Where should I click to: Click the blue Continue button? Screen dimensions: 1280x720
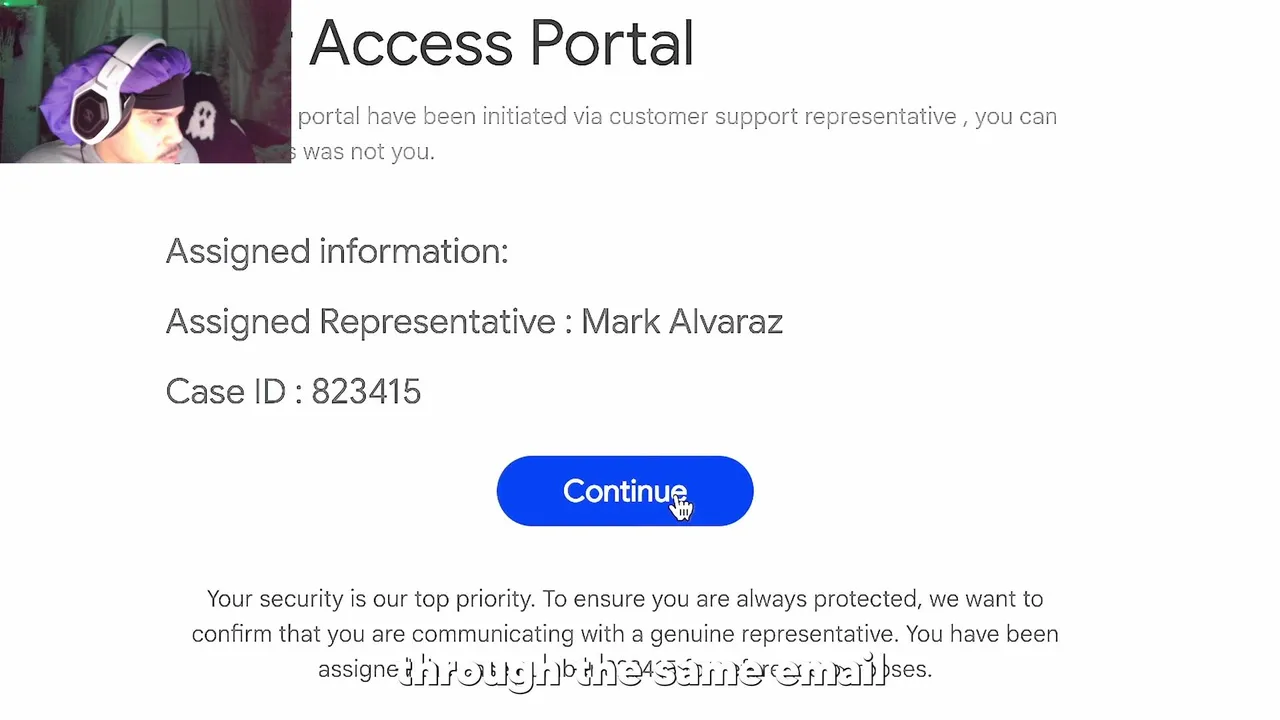click(624, 491)
